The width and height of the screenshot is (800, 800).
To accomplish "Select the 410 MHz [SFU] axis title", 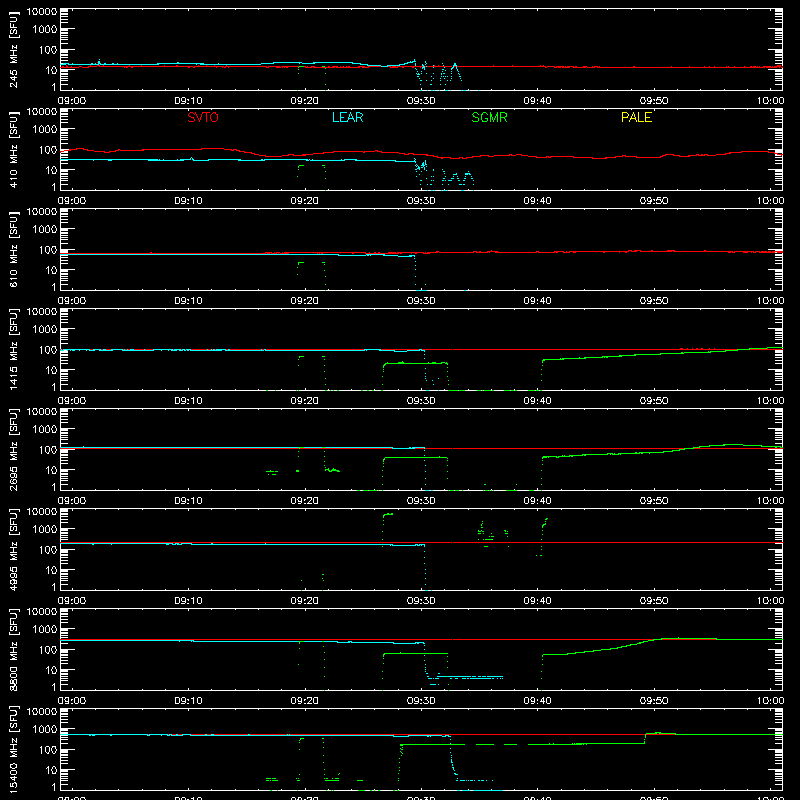I will 14,149.
